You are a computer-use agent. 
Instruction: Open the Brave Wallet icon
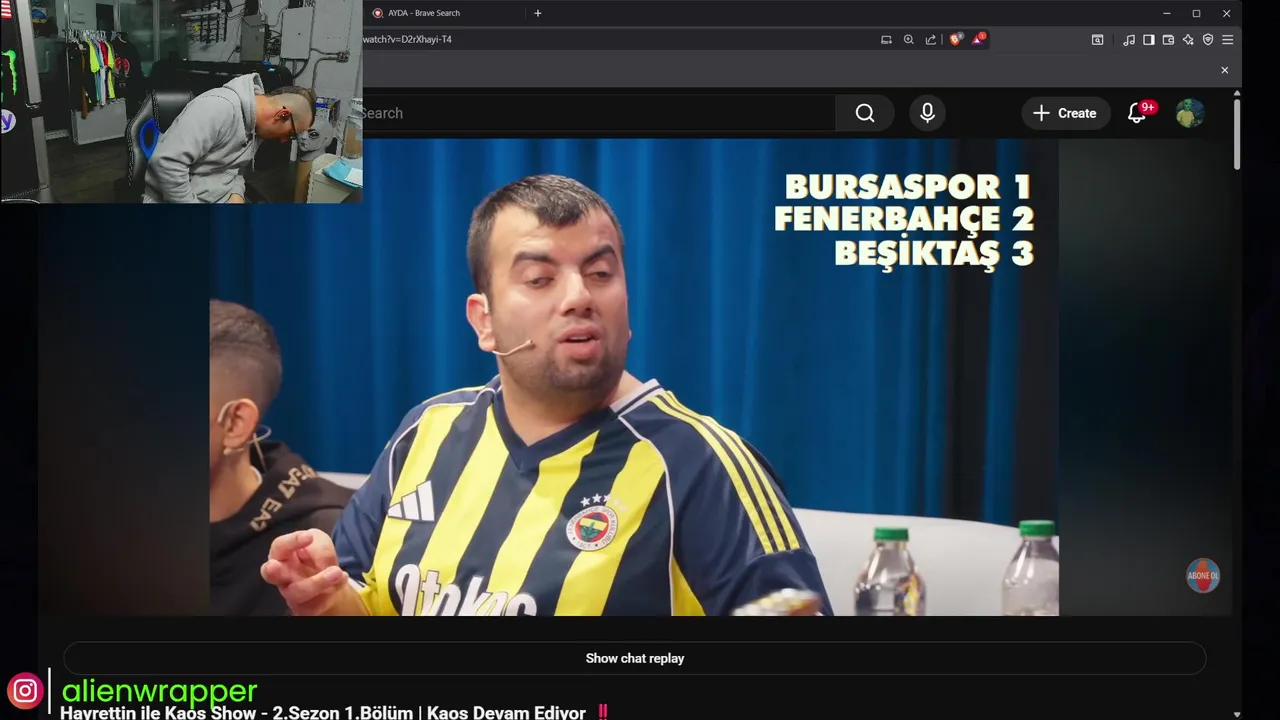[1168, 39]
